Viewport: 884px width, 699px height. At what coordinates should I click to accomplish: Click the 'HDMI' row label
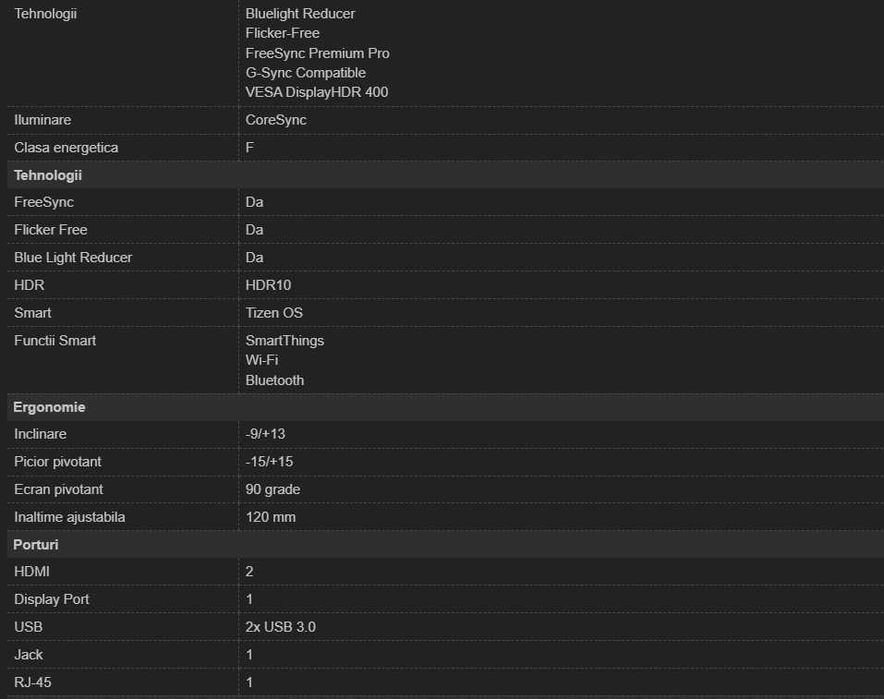tap(32, 572)
